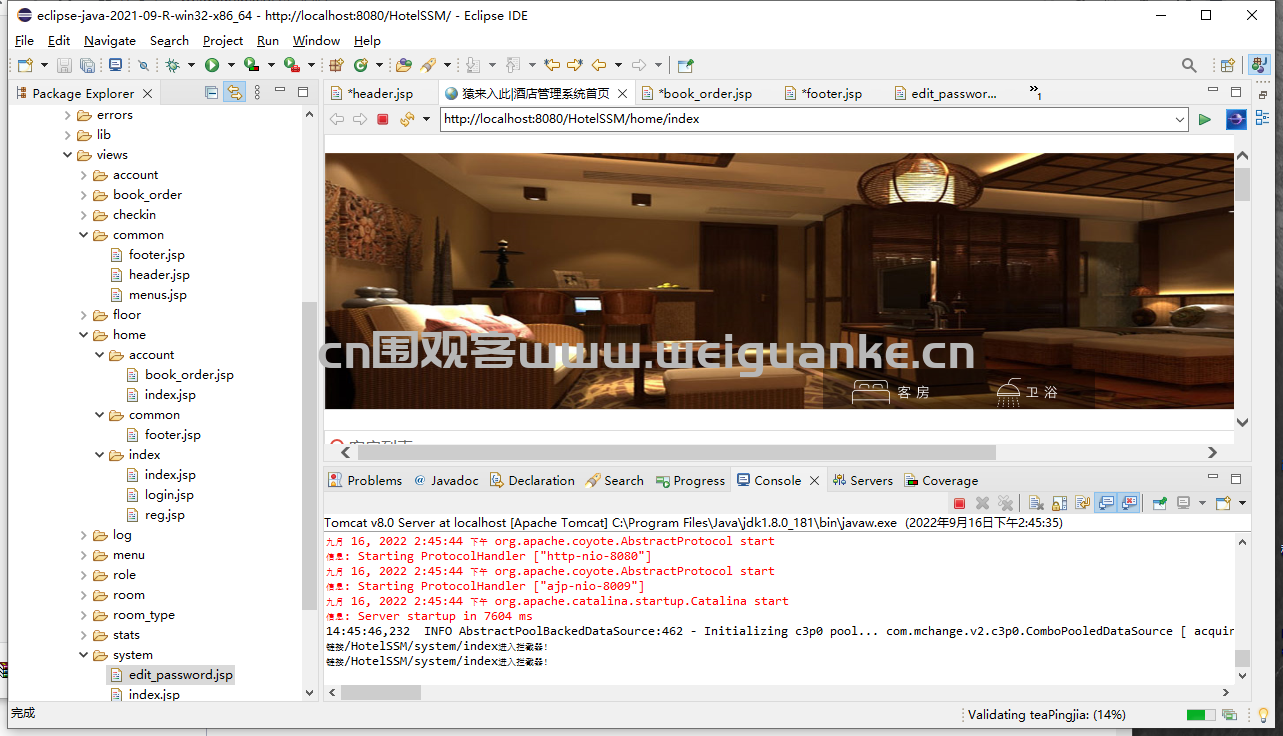Stop page loading in internal browser
The height and width of the screenshot is (736, 1283).
tap(382, 119)
